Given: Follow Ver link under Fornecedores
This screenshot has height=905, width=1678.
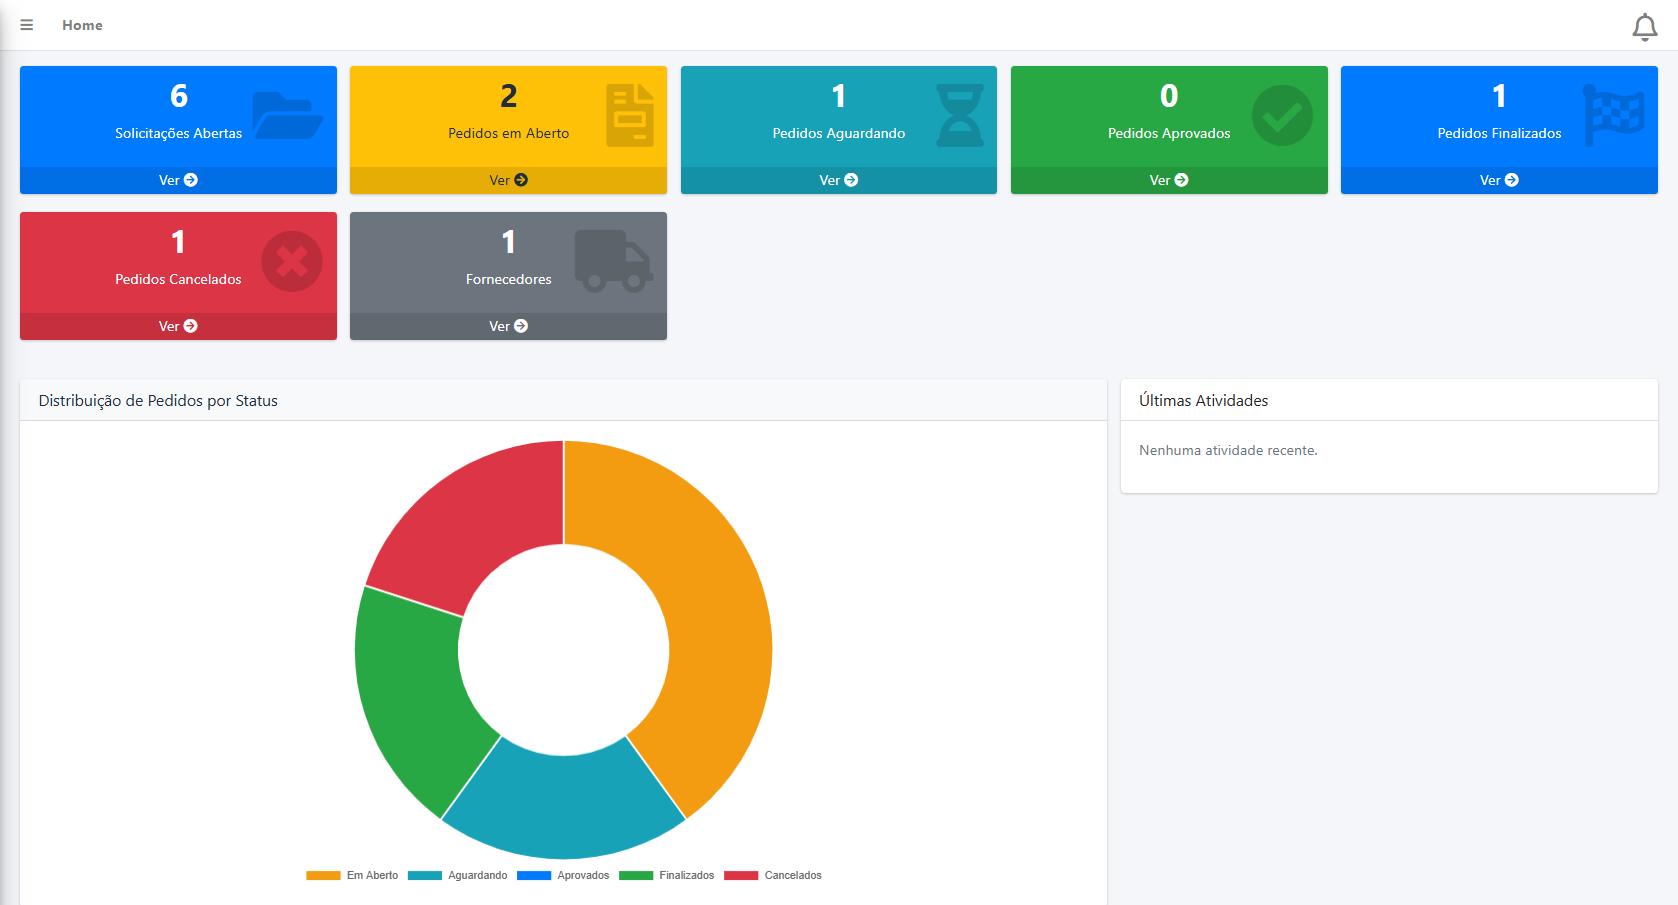Looking at the screenshot, I should tap(508, 326).
